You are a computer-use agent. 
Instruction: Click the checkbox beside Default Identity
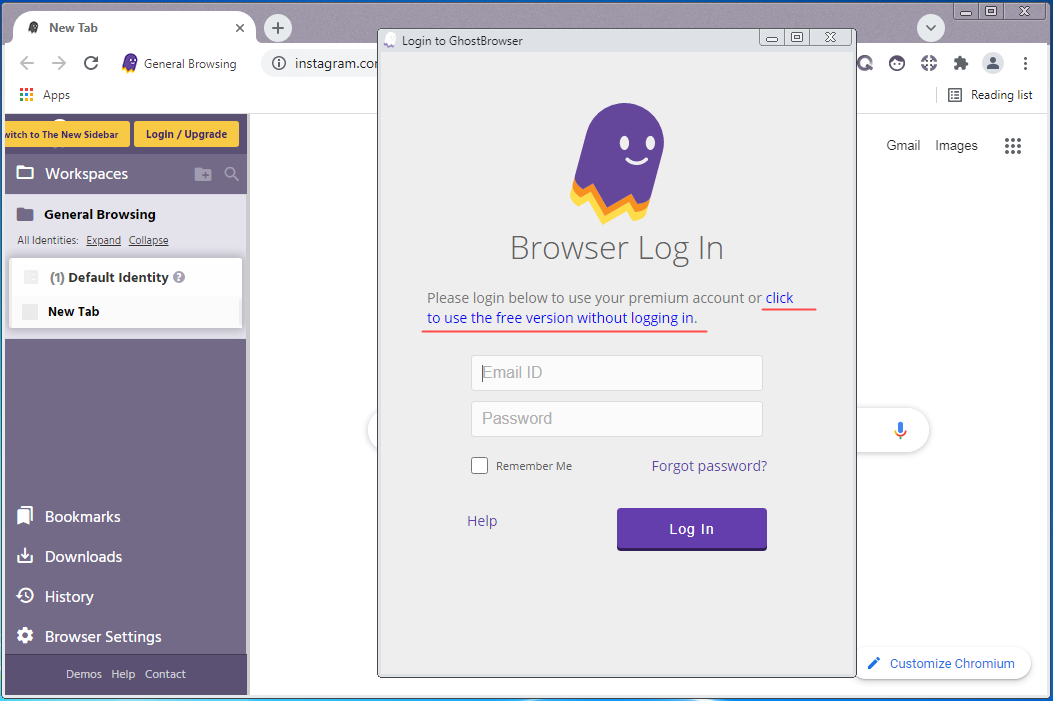pyautogui.click(x=31, y=277)
